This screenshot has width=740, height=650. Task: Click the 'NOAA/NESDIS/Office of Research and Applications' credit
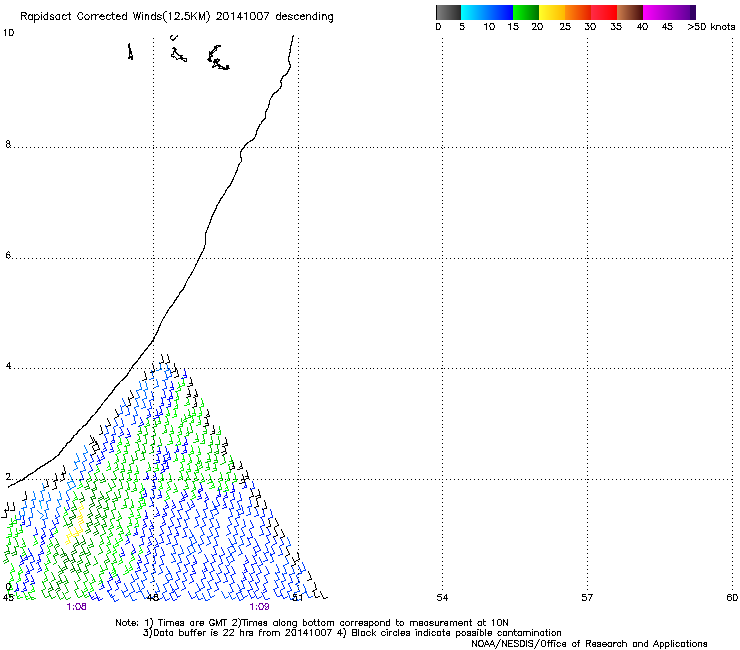(x=589, y=644)
